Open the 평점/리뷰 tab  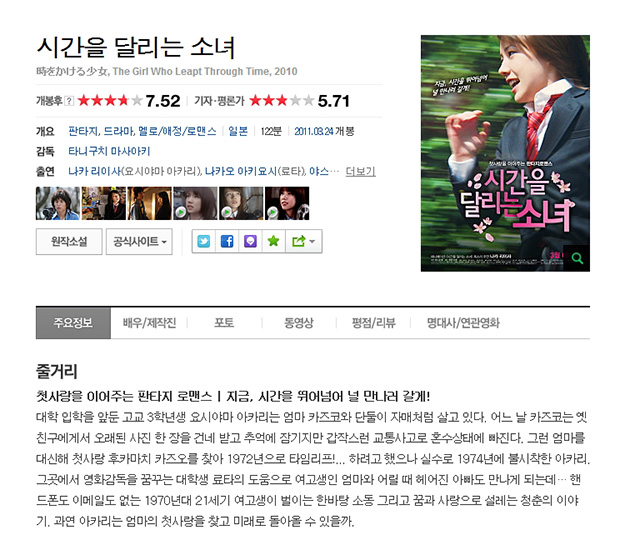pos(374,323)
